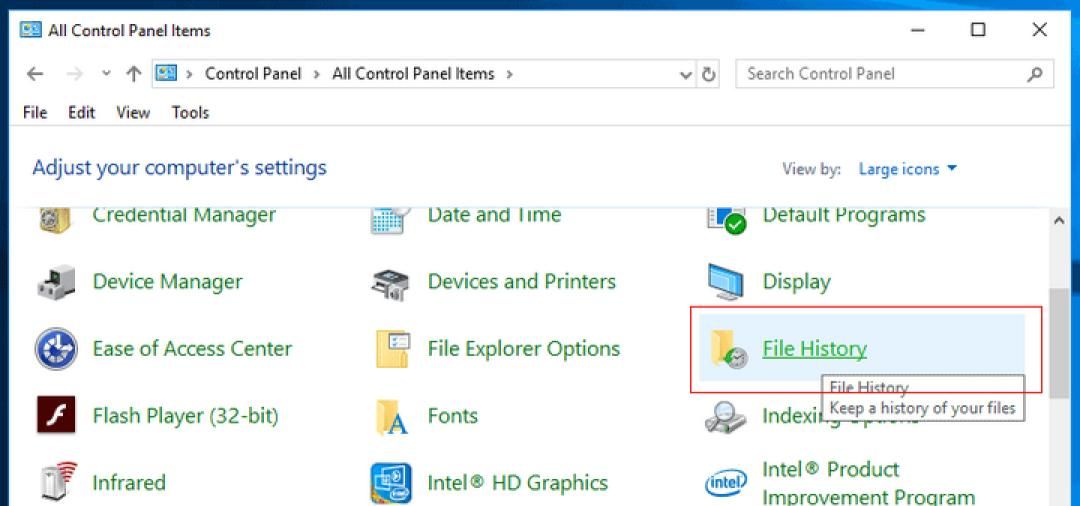Expand the View by Large icons dropdown
Screen dimensions: 1080x506
tap(907, 169)
